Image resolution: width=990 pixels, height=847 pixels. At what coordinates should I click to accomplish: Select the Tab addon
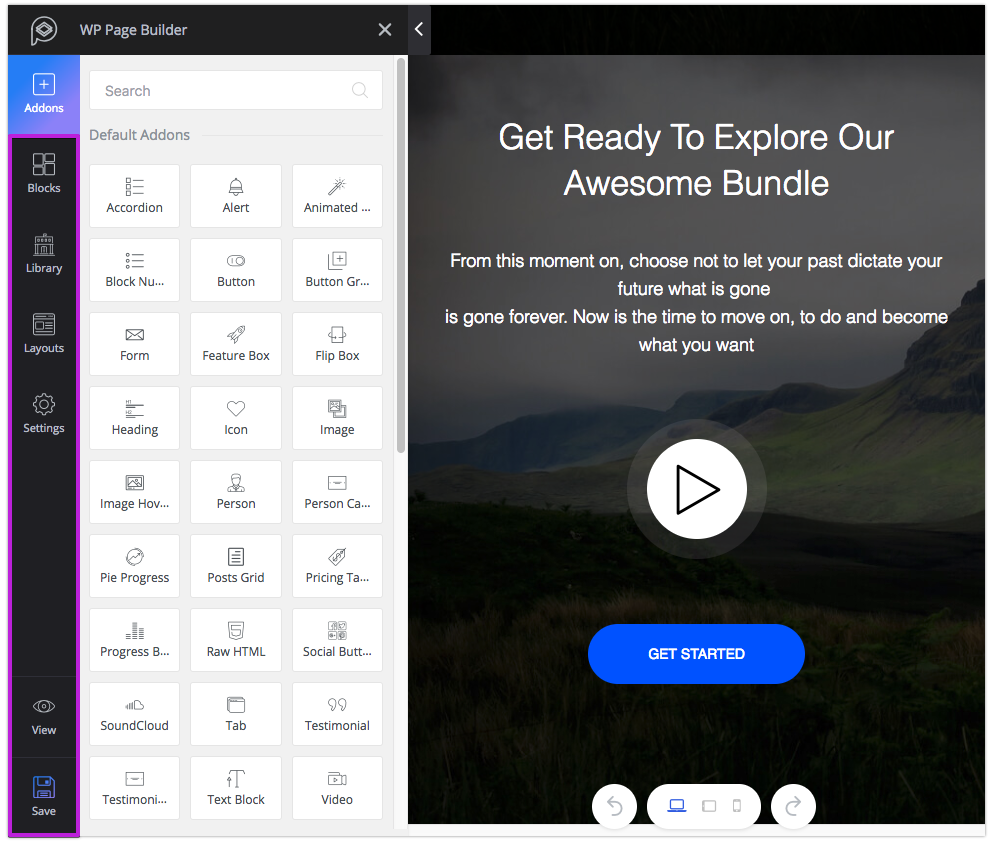tap(236, 714)
